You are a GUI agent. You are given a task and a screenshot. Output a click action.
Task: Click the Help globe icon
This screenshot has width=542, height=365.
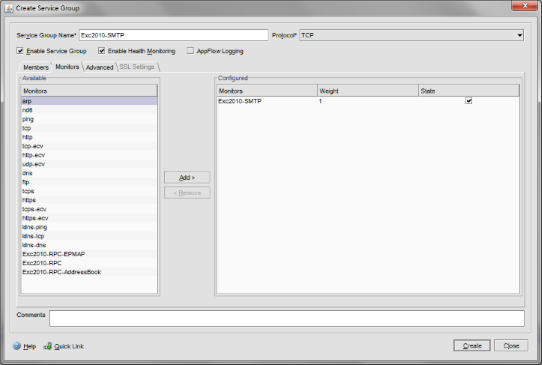[x=17, y=346]
